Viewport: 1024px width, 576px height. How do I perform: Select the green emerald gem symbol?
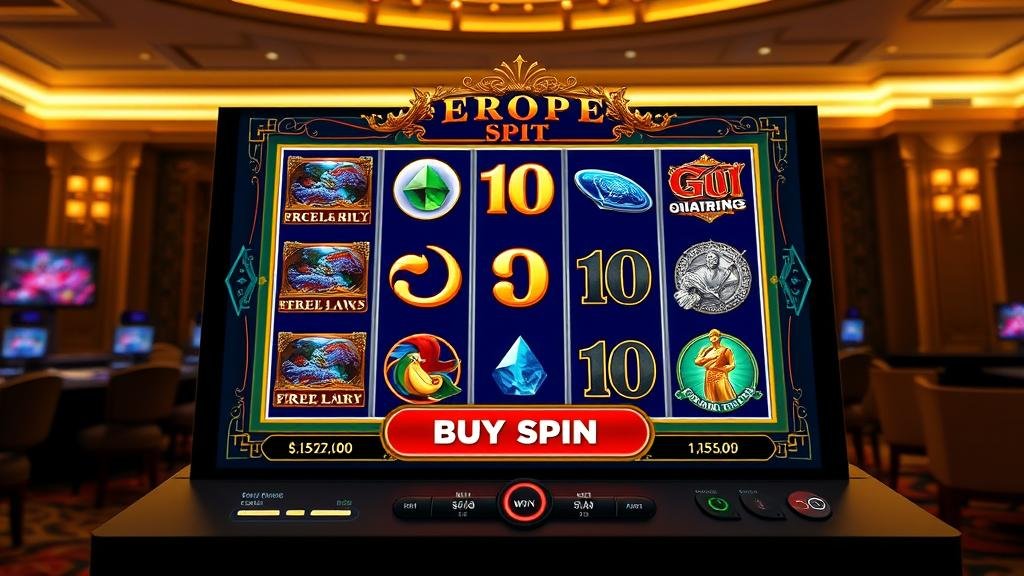pyautogui.click(x=427, y=189)
